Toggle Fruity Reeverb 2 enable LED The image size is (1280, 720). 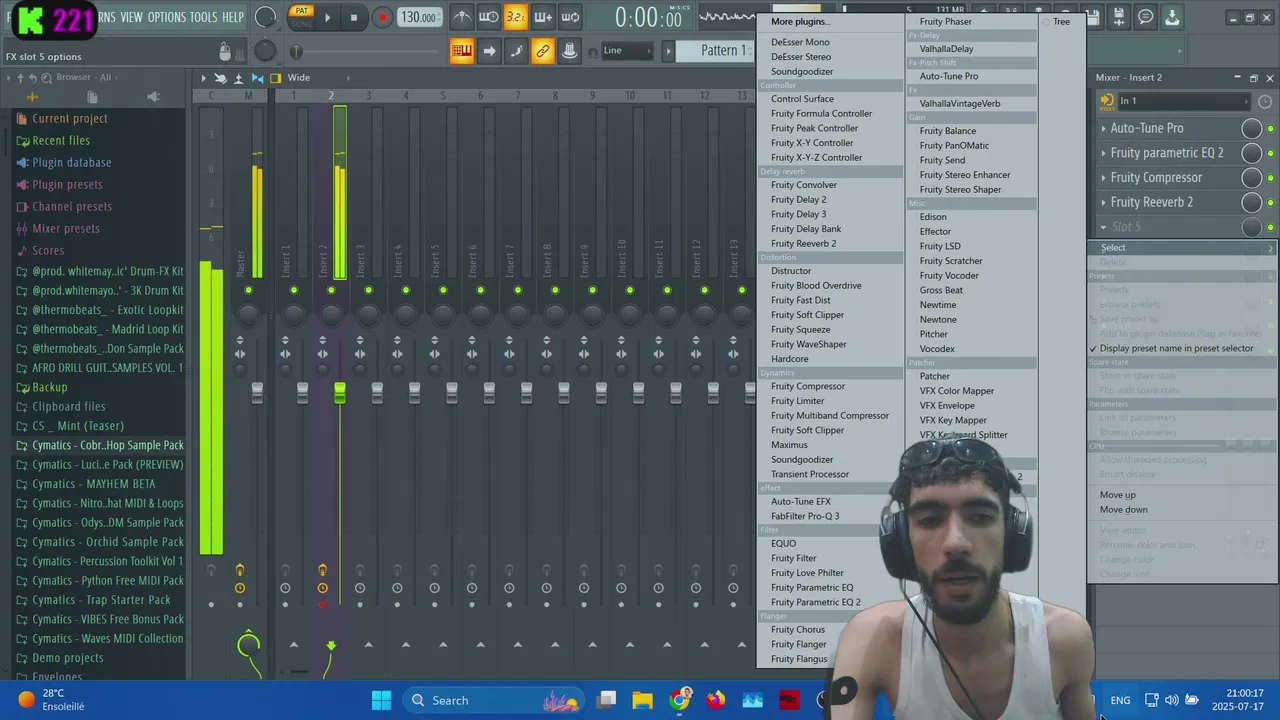pos(1270,202)
